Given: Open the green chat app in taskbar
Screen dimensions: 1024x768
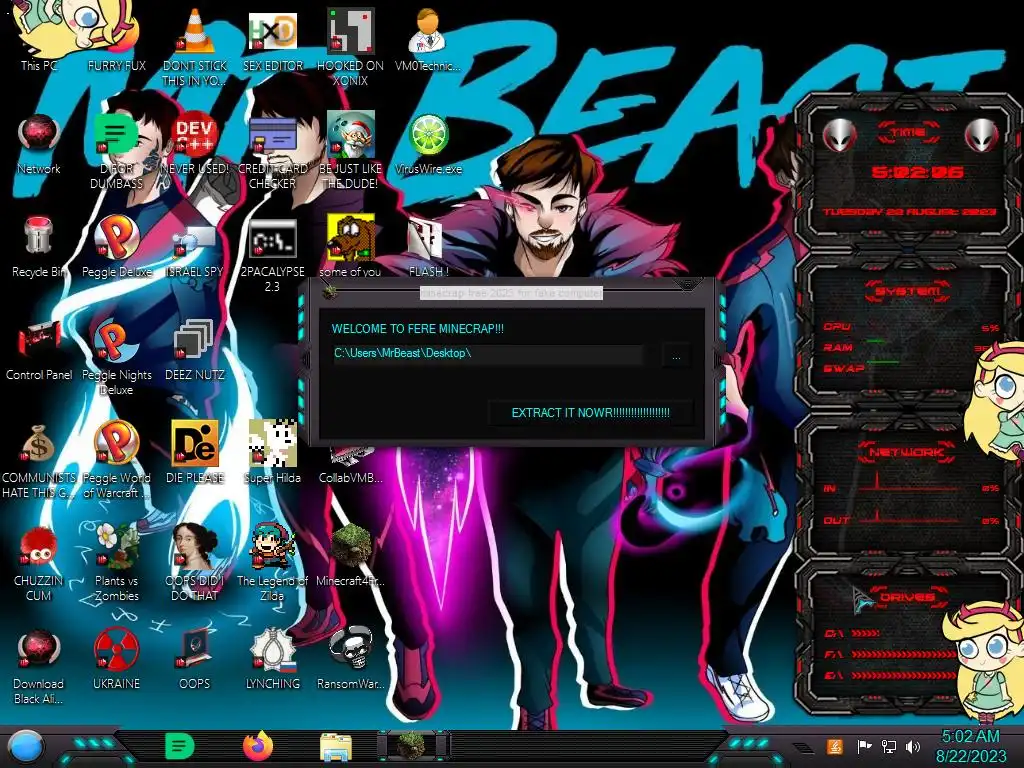Looking at the screenshot, I should [179, 746].
